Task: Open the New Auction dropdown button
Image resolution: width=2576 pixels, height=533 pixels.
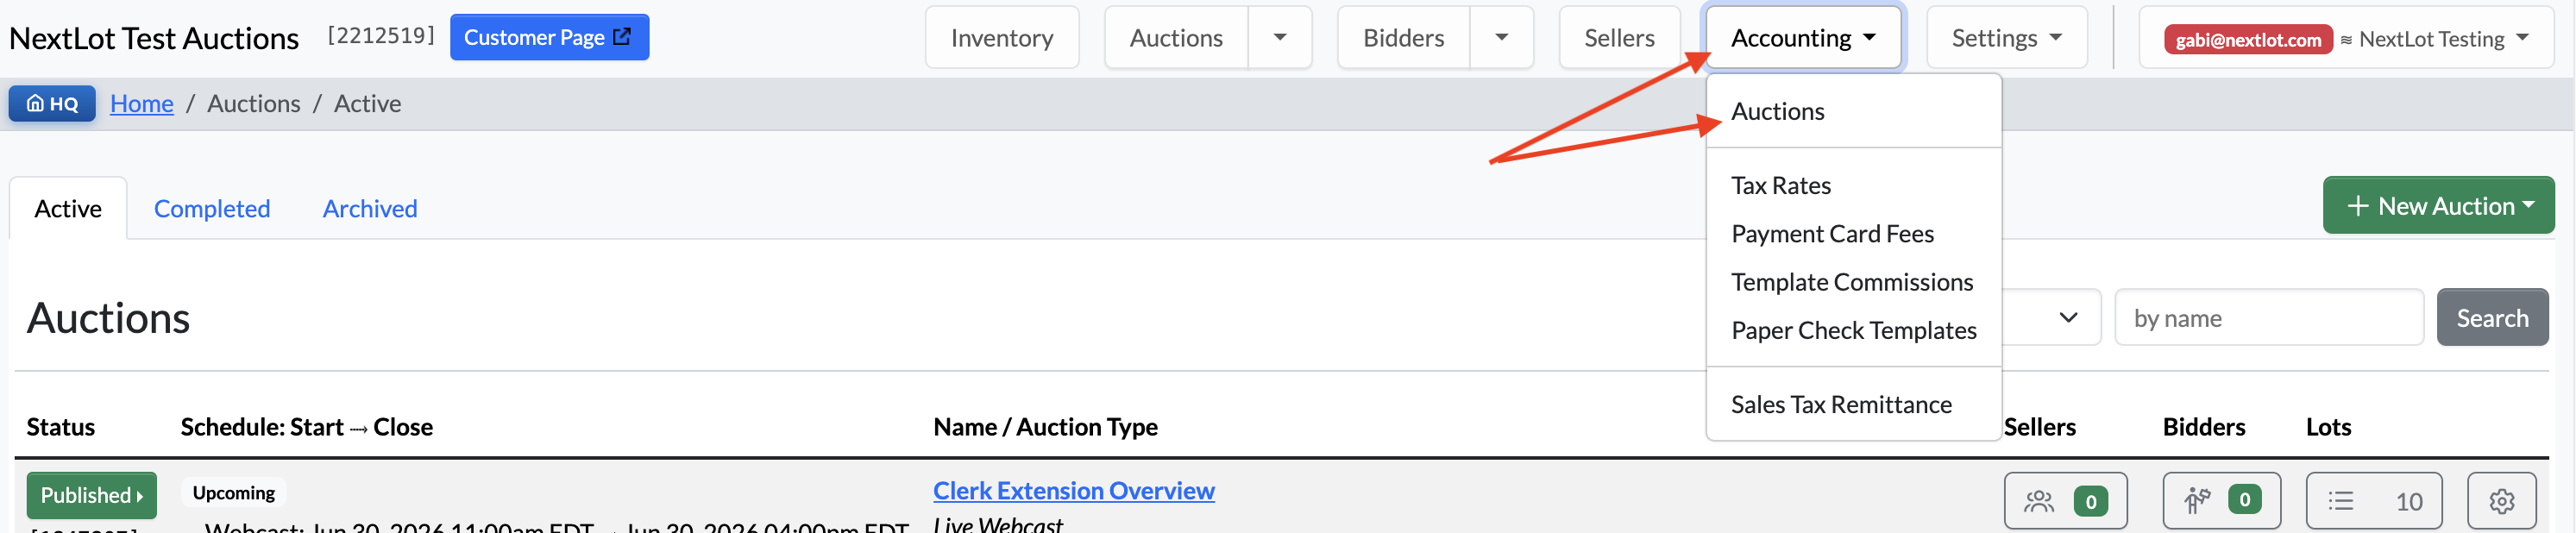Action: [2438, 205]
